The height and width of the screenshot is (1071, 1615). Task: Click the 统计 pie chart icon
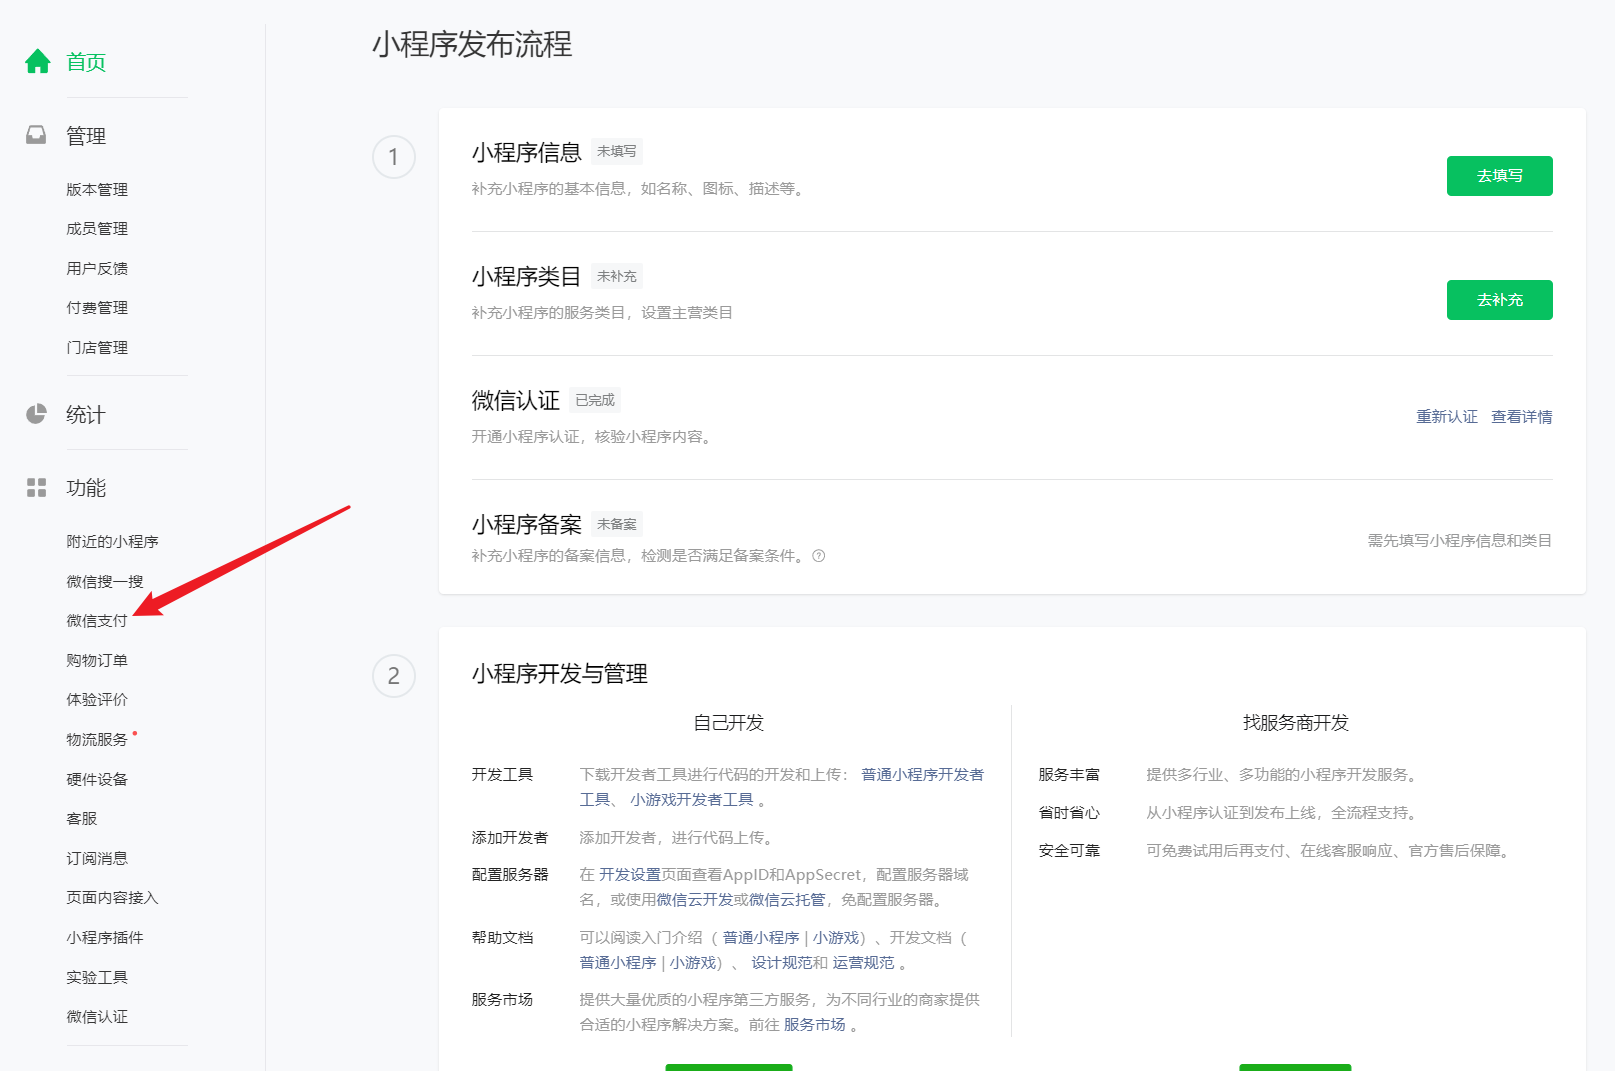point(36,414)
